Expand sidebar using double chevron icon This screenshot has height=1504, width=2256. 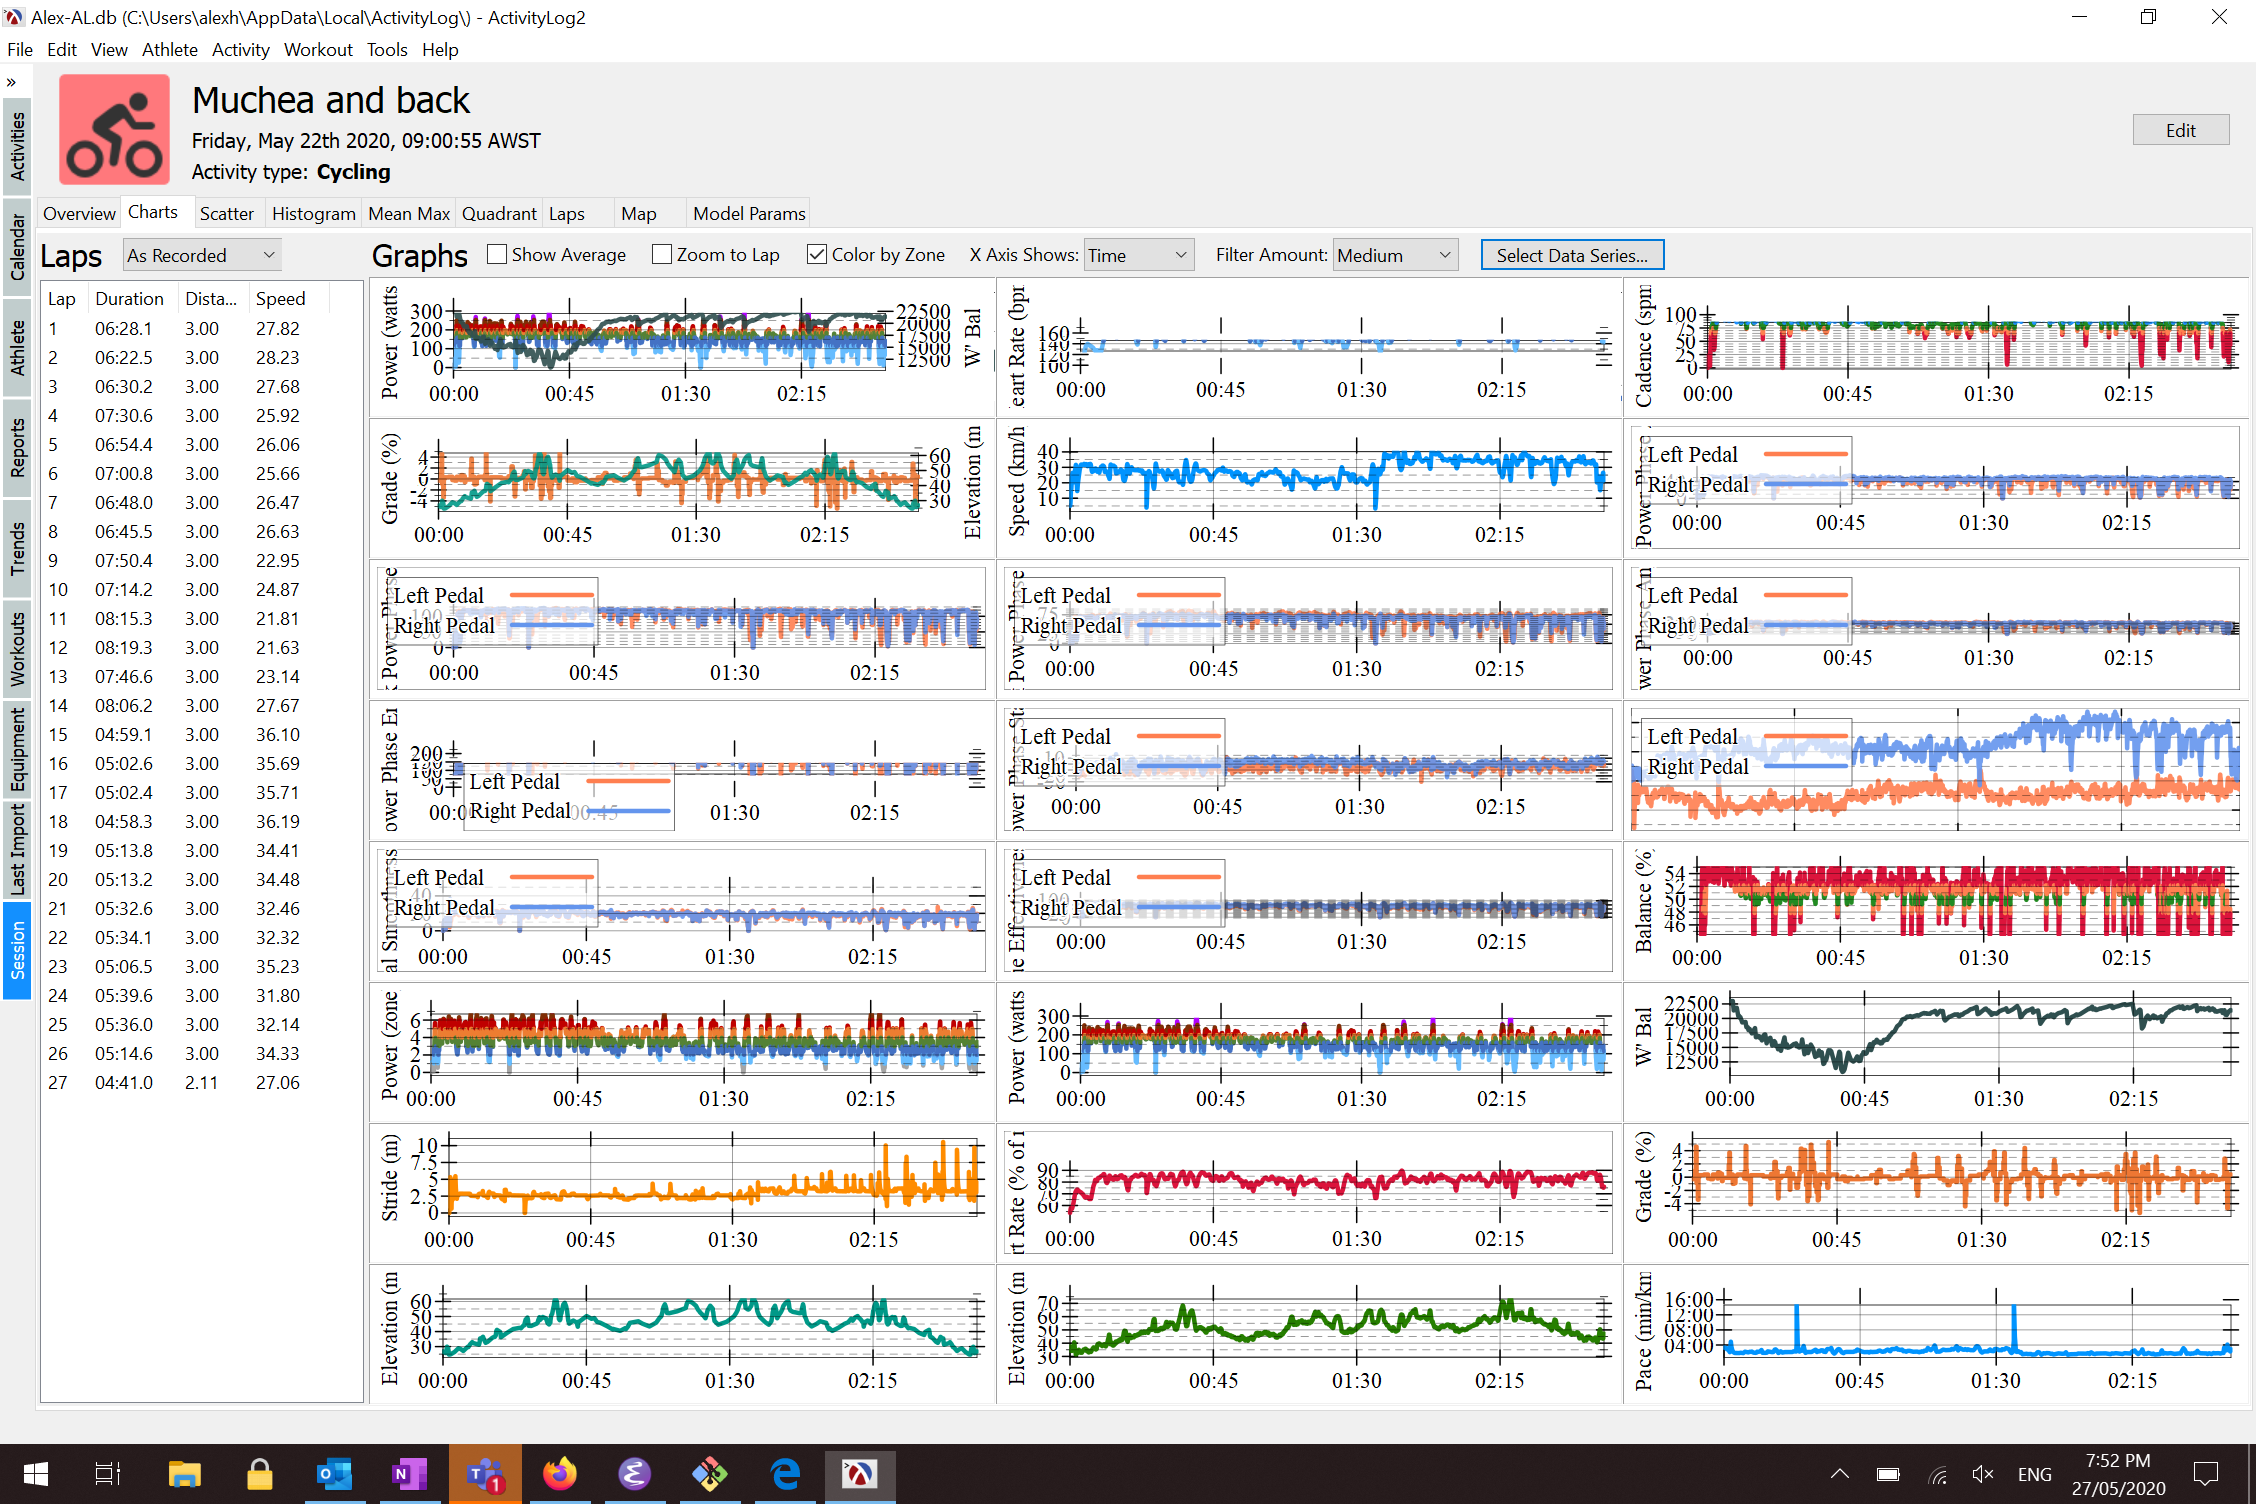12,82
